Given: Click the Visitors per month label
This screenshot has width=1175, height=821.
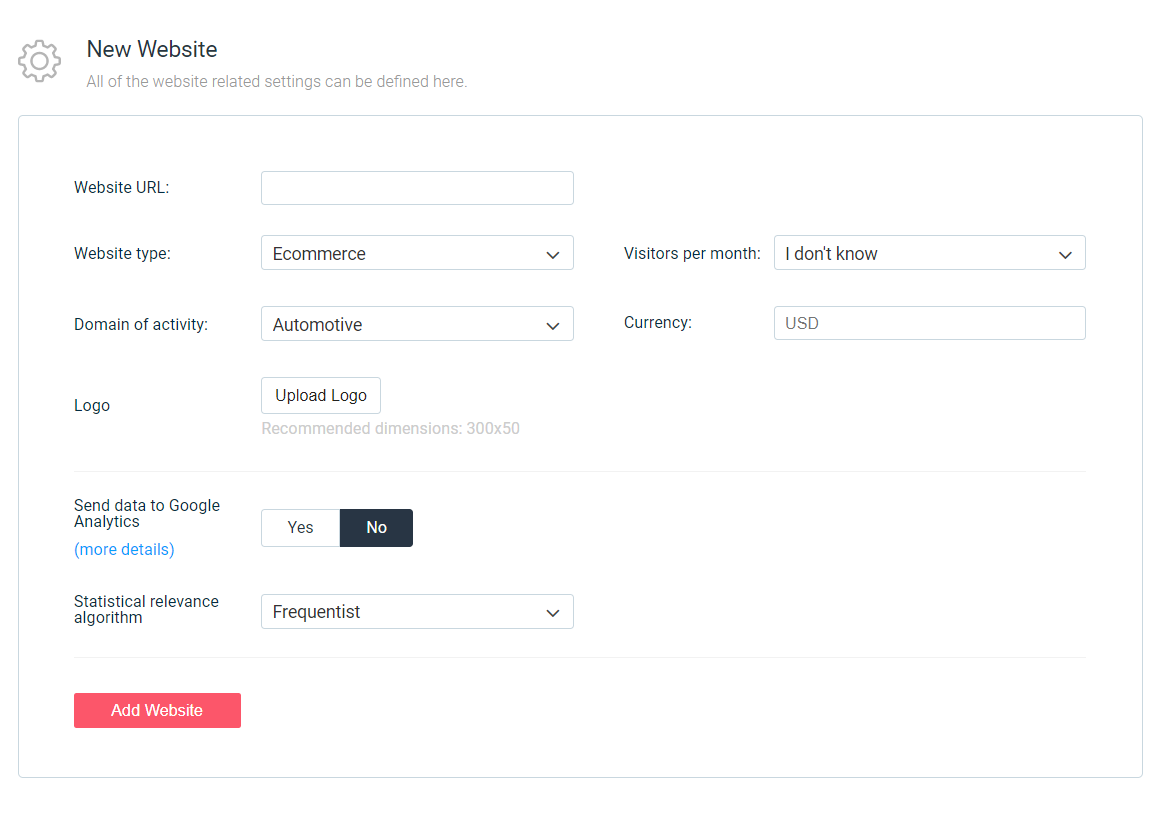Looking at the screenshot, I should (691, 253).
